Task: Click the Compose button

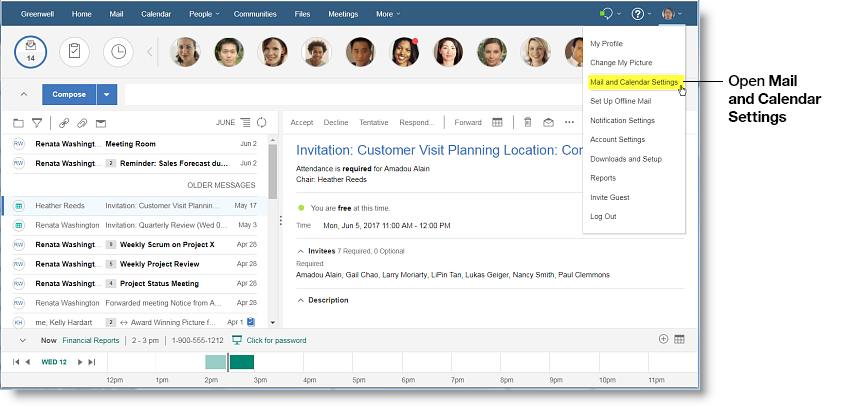Action: (68, 95)
